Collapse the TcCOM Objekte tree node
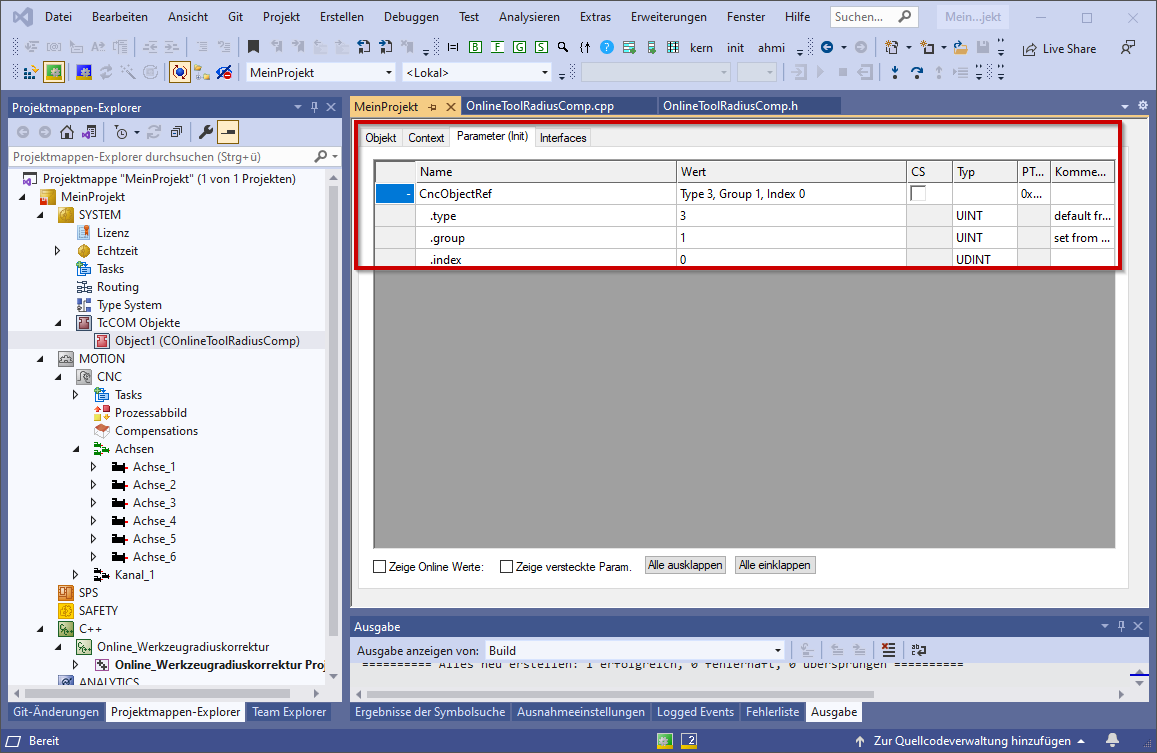 [x=58, y=323]
